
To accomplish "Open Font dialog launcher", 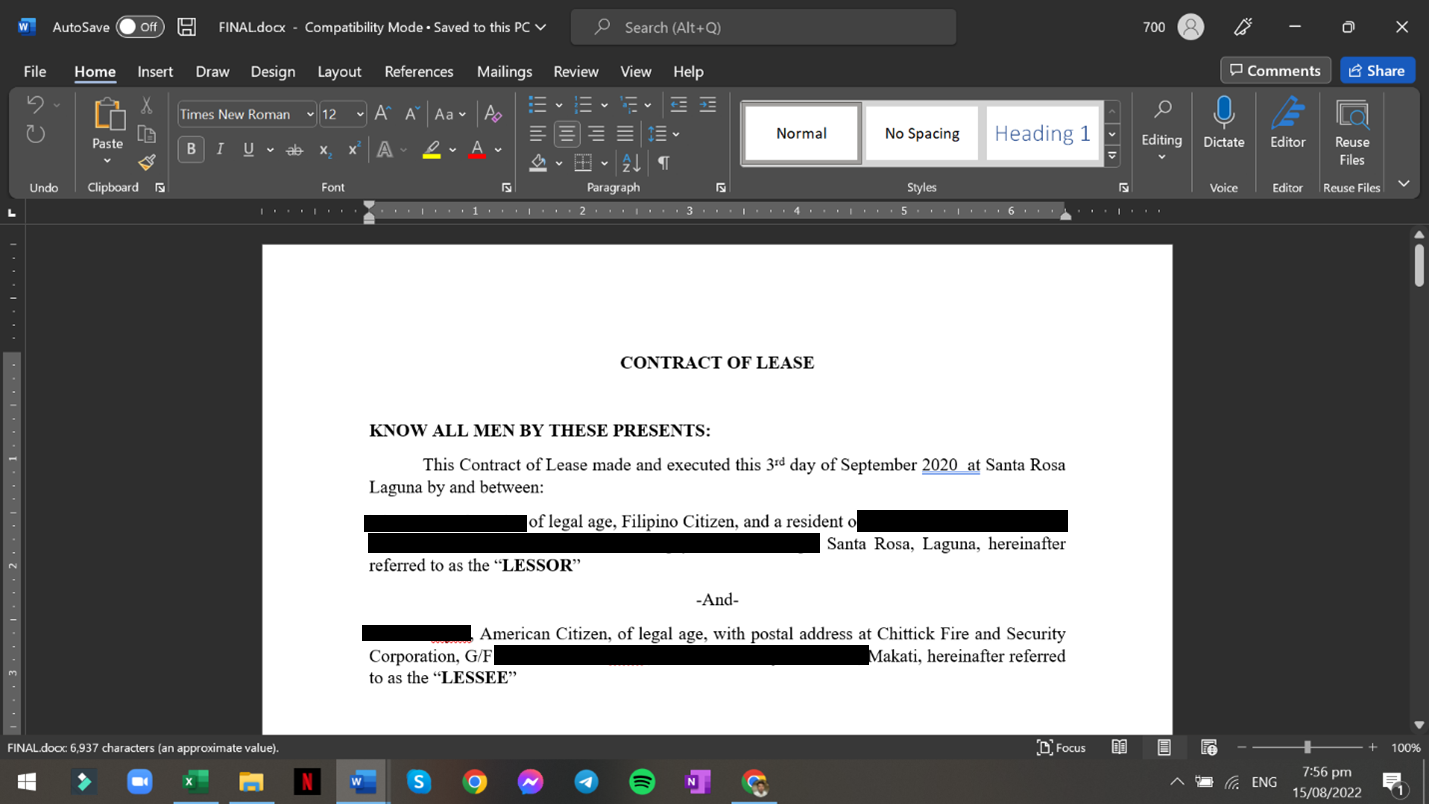I will 506,187.
